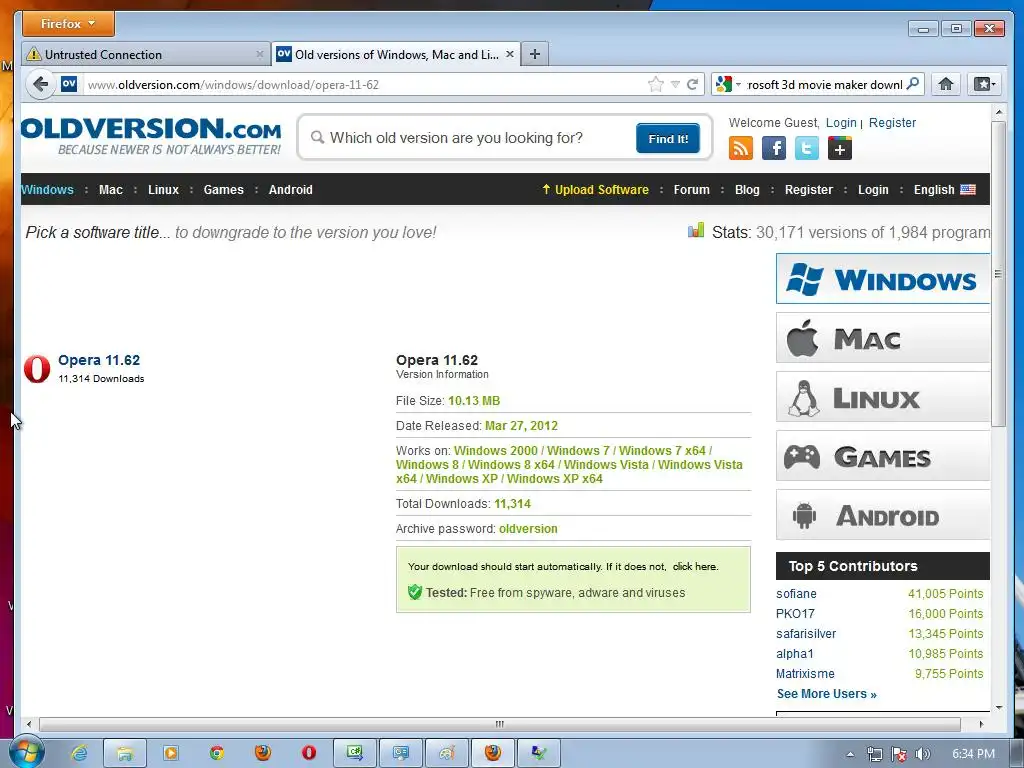
Task: Open Windows Explorer folder in taskbar
Action: 125,753
